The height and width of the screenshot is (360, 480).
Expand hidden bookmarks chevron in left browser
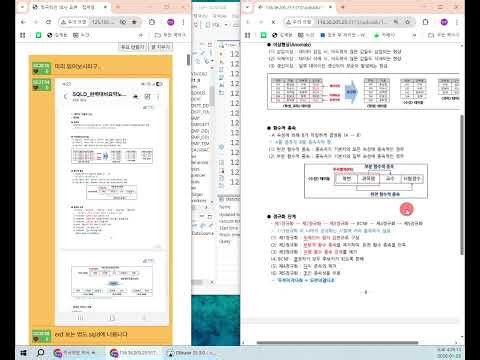click(141, 35)
